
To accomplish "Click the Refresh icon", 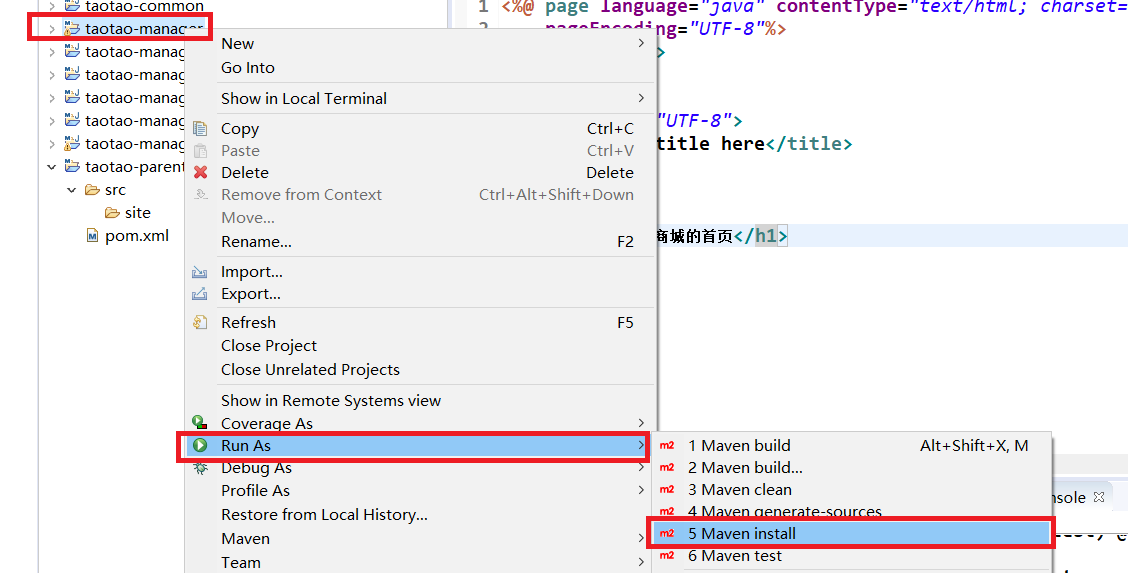I will point(200,322).
